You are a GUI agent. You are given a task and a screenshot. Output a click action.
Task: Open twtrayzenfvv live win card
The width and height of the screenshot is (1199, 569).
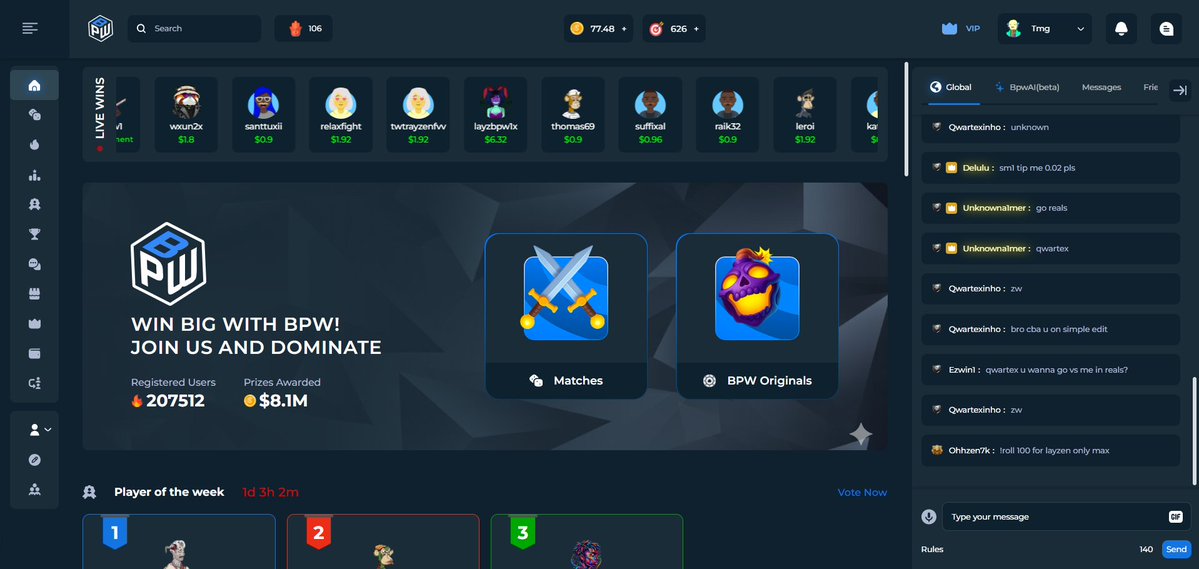418,114
